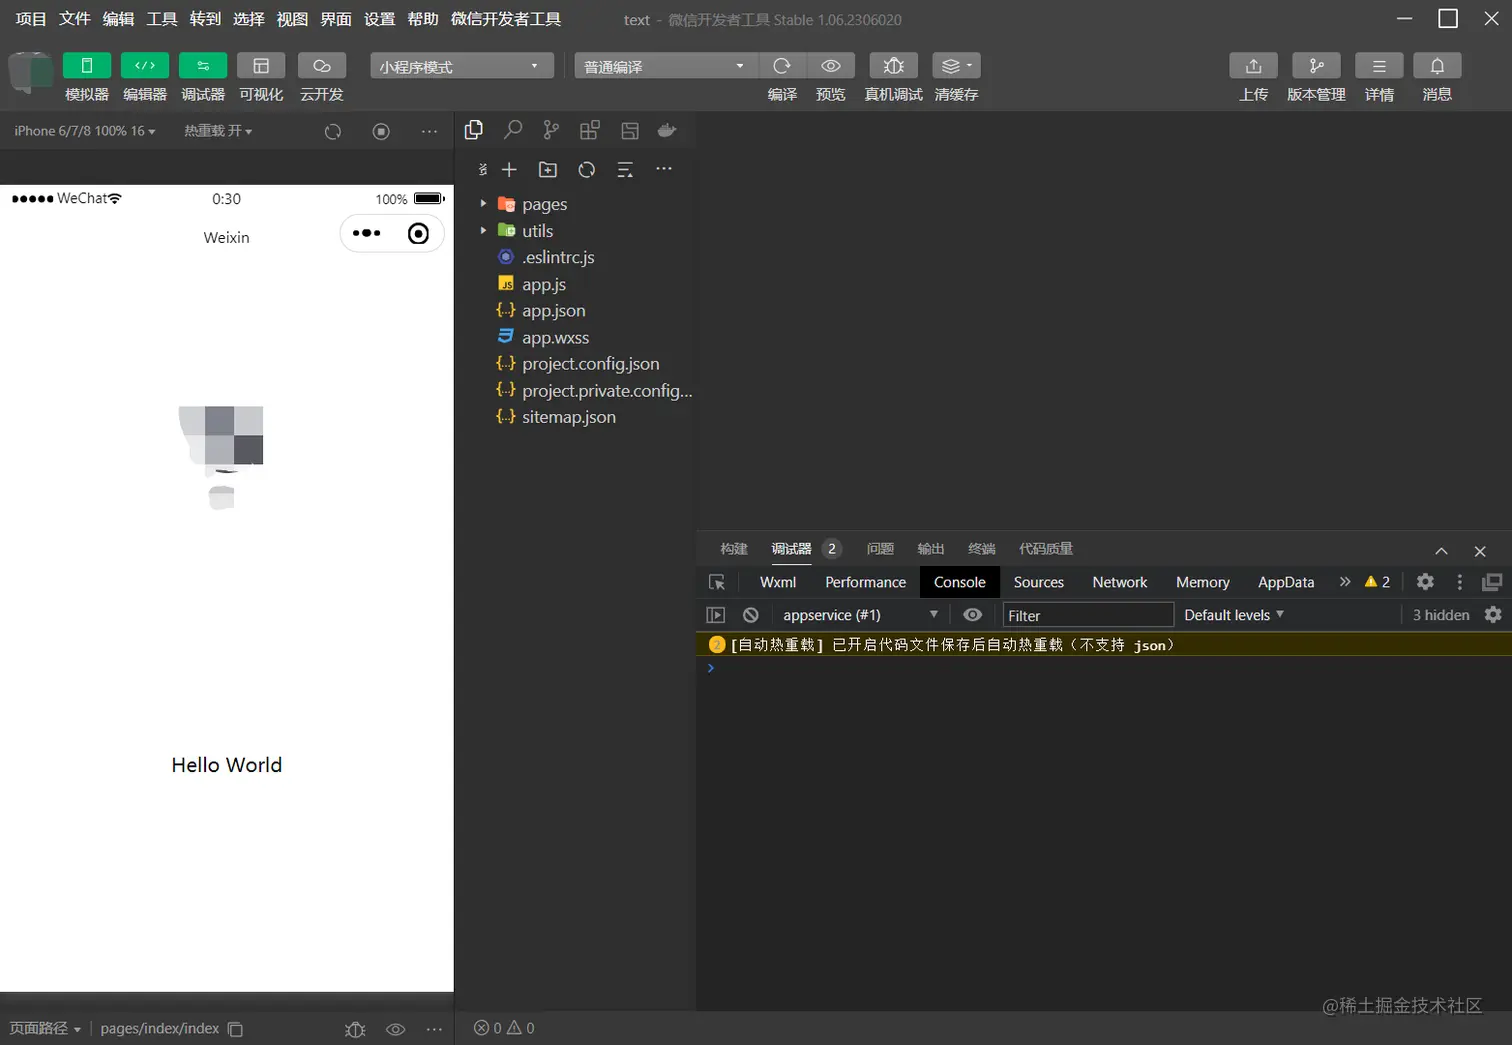The image size is (1512, 1045).
Task: Refresh the file explorer tree
Action: (587, 170)
